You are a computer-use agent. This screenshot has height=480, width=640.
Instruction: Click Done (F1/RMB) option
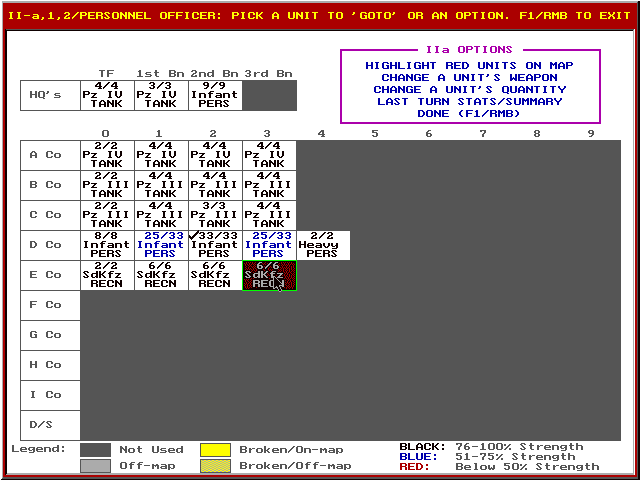point(469,113)
